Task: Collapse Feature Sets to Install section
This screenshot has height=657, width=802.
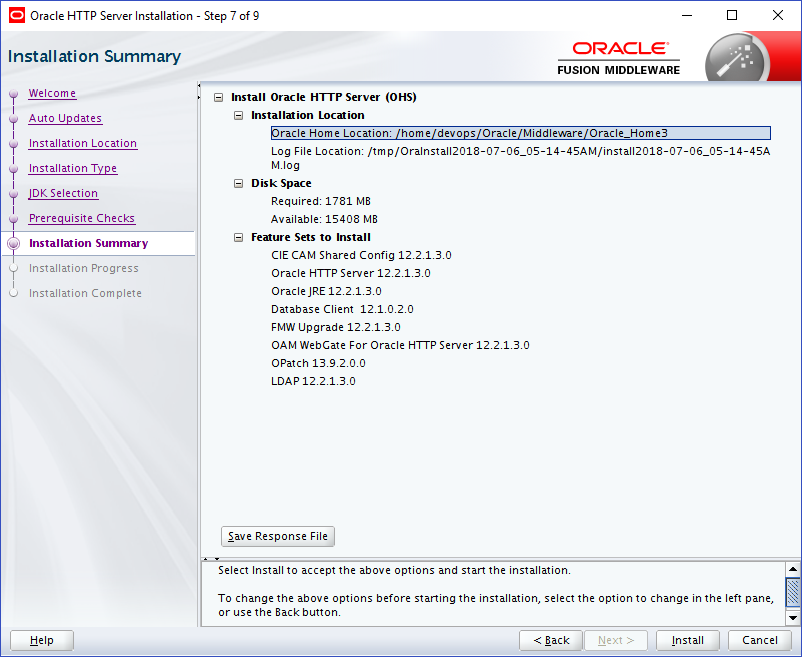Action: click(x=238, y=237)
